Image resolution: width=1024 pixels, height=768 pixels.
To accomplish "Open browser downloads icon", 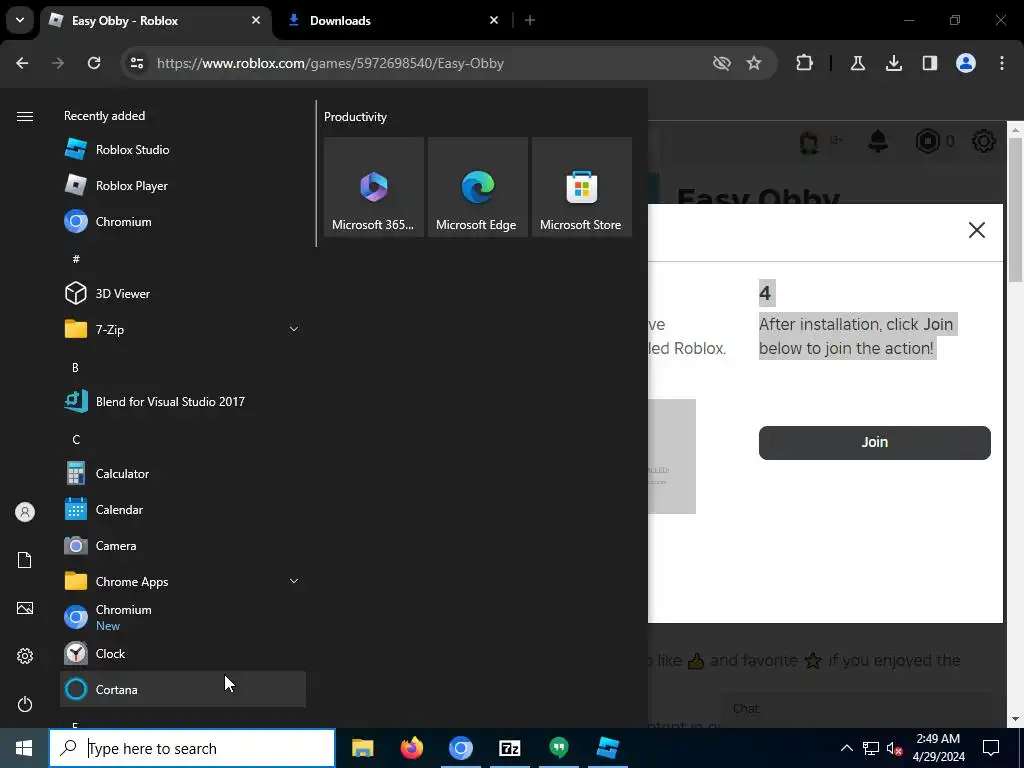I will [893, 63].
